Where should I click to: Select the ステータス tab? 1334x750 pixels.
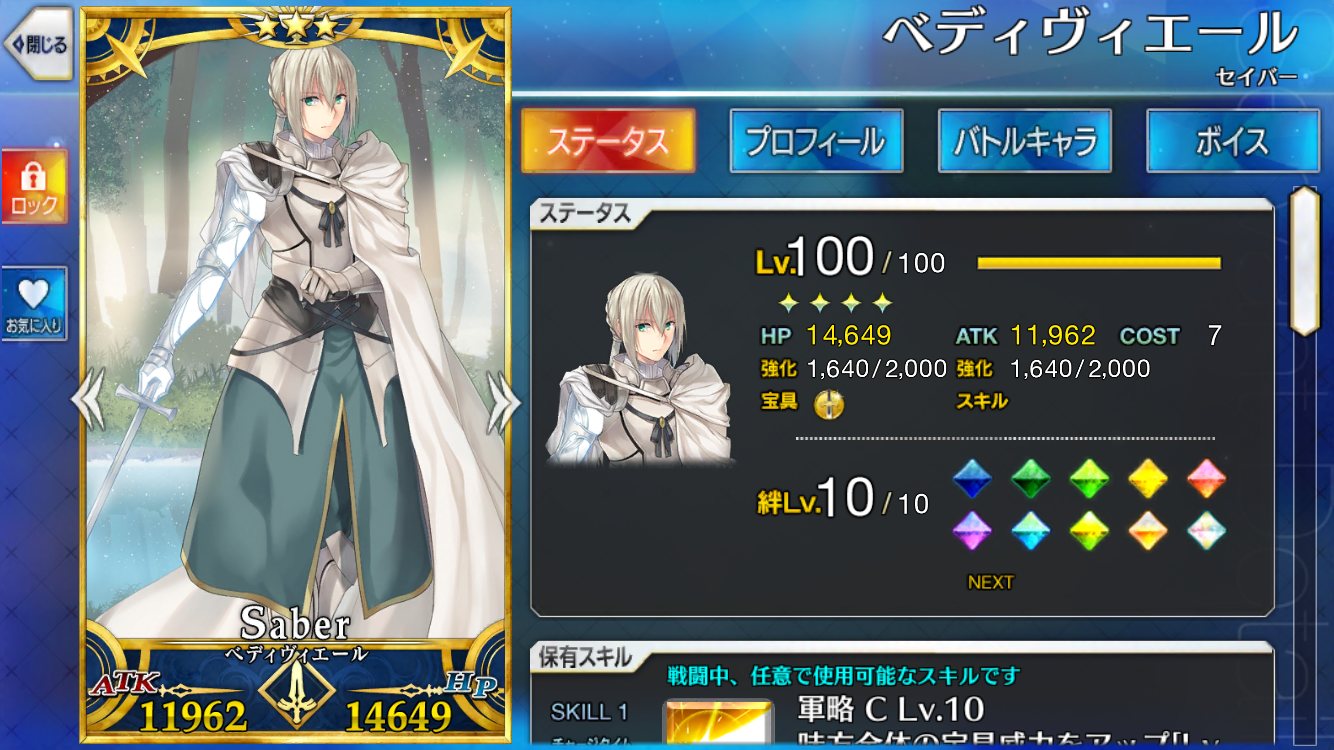[608, 141]
